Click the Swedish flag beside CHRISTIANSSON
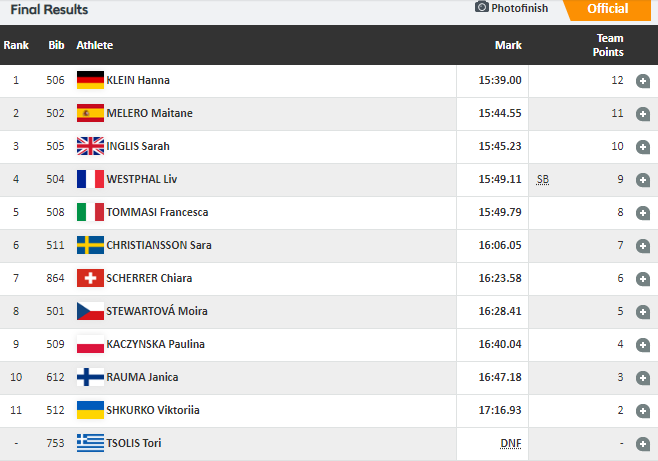Image resolution: width=658 pixels, height=461 pixels. [x=90, y=245]
